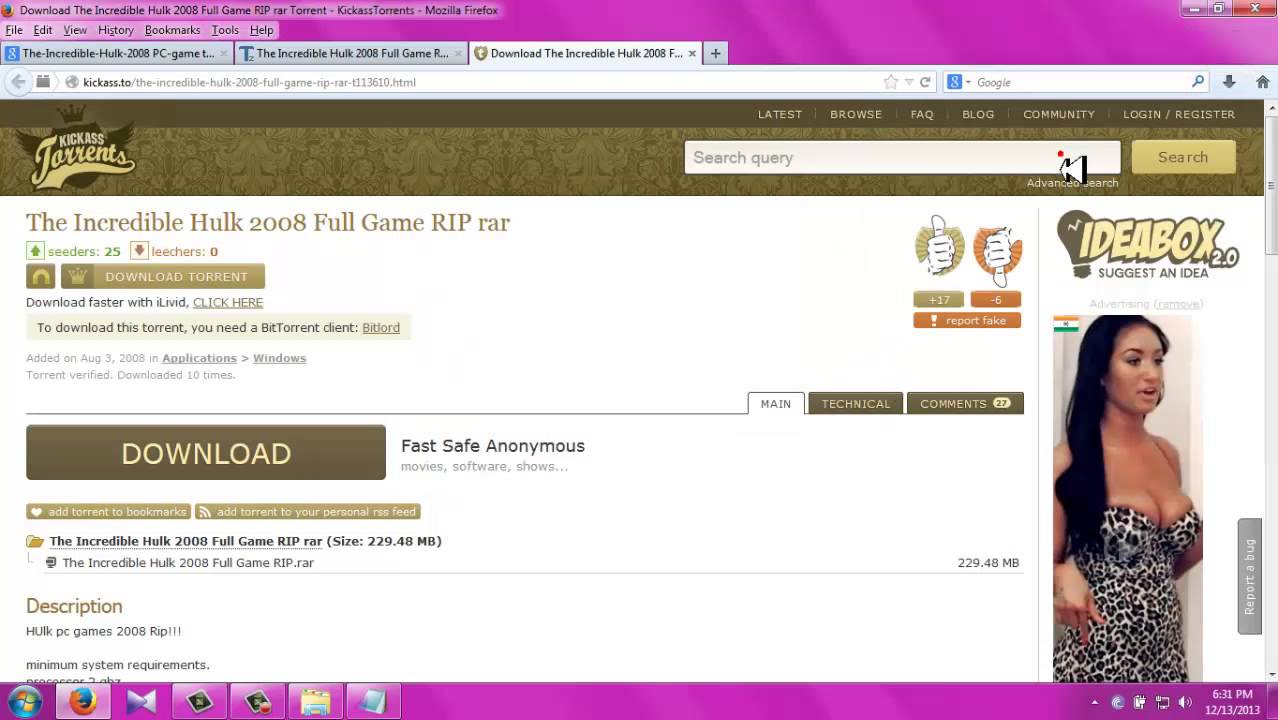Click the file icon before RIP.rar
The height and width of the screenshot is (720, 1278).
51,562
